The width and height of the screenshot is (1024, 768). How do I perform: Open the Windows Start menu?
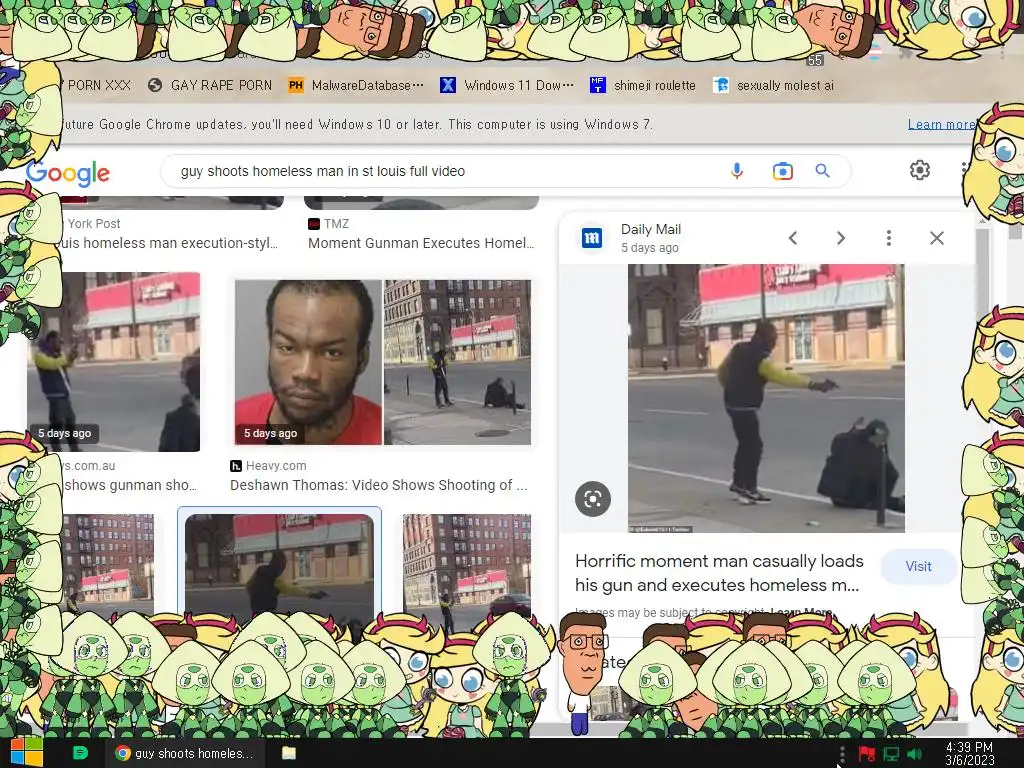(x=26, y=753)
